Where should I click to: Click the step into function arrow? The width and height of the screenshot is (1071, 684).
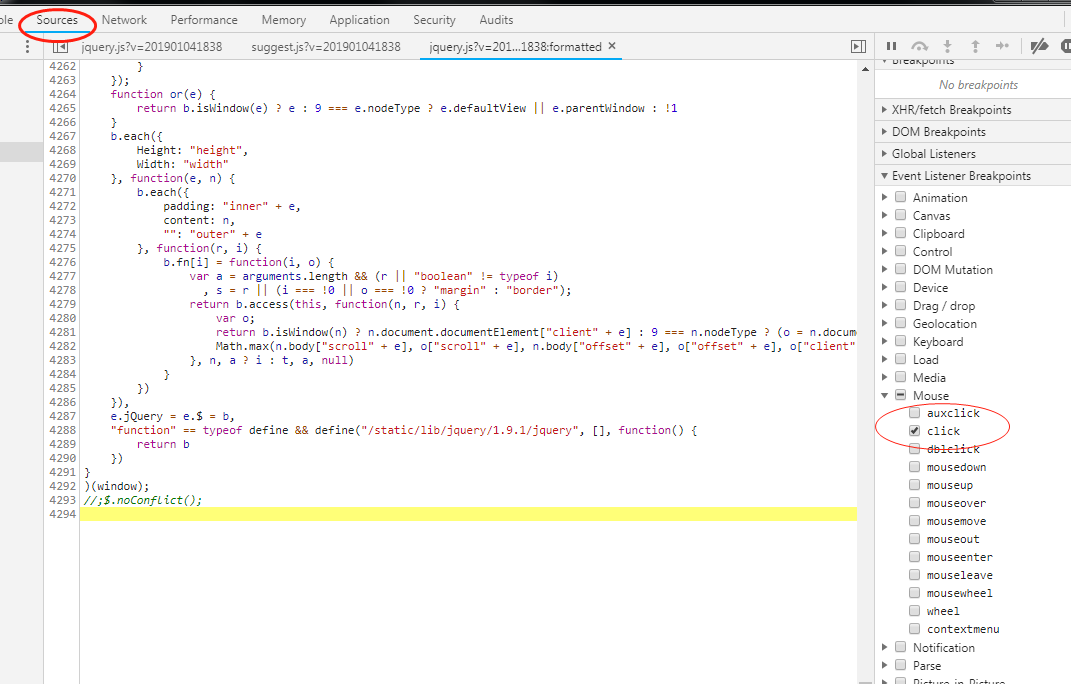948,46
